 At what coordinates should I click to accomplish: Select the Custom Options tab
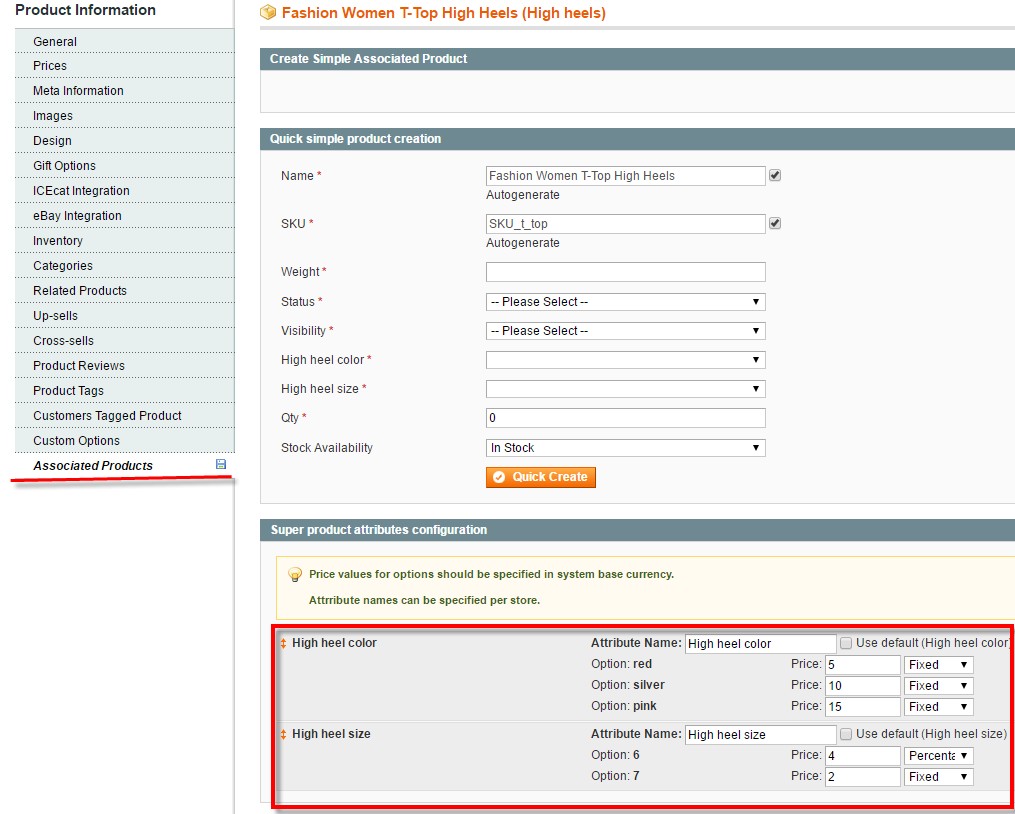click(75, 440)
